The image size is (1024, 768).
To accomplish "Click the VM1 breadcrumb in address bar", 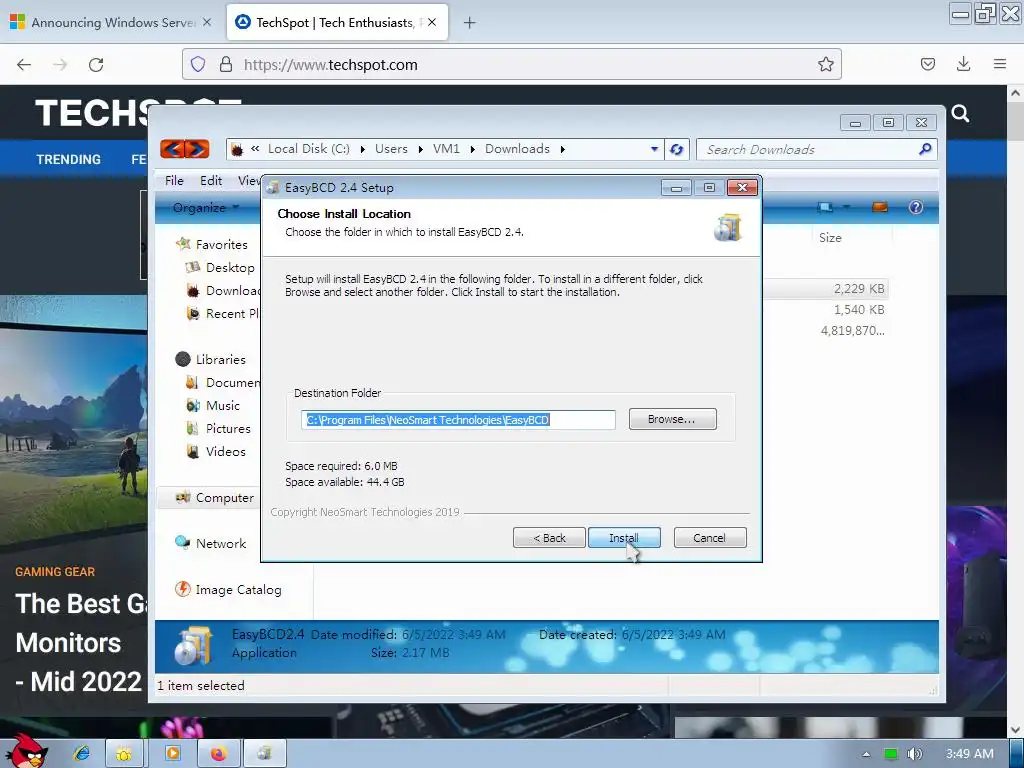I will (x=446, y=149).
